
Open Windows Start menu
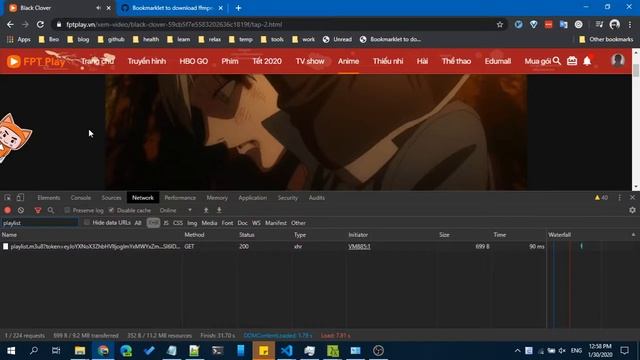[11, 351]
